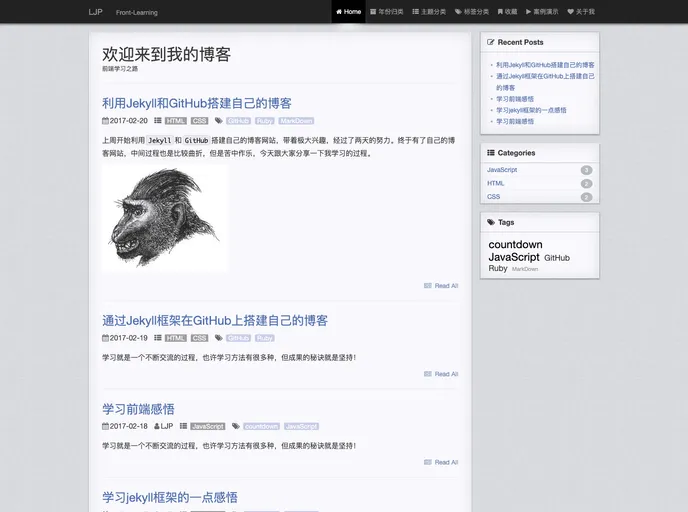The height and width of the screenshot is (512, 688).
Task: Click the edit icon beside Recent Posts
Action: click(x=490, y=42)
